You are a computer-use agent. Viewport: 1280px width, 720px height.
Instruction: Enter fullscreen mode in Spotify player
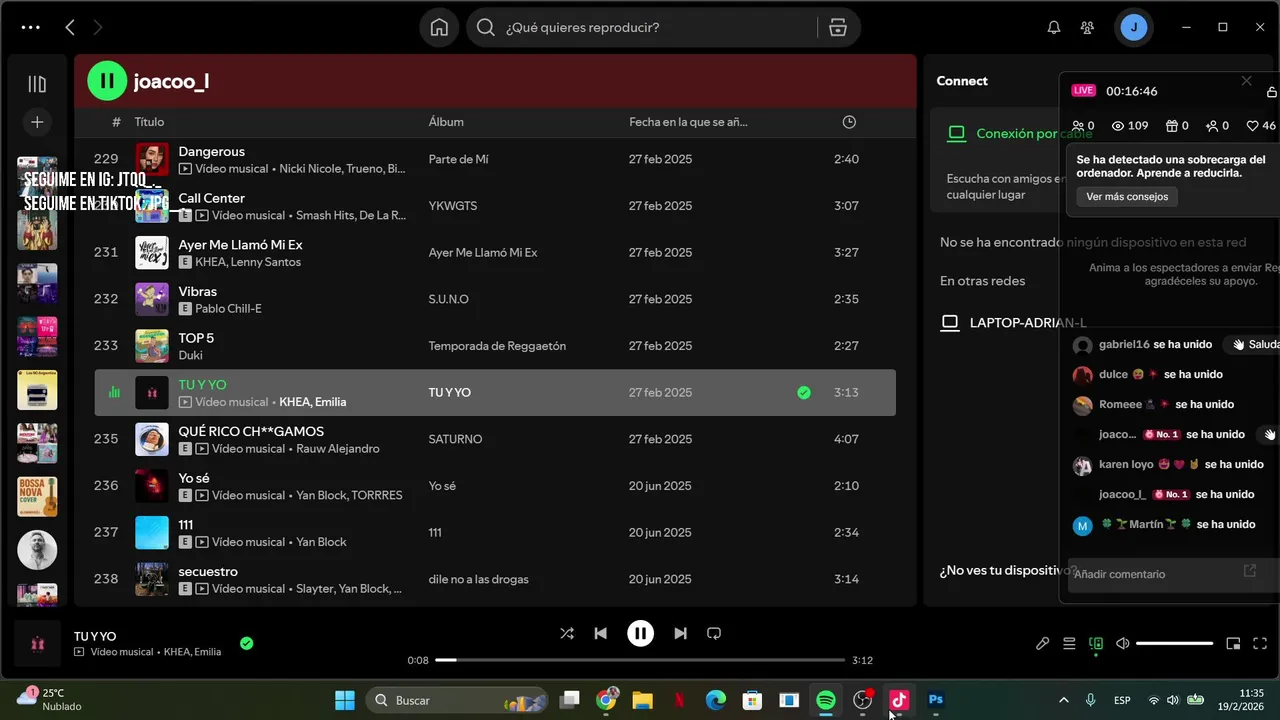coord(1260,644)
